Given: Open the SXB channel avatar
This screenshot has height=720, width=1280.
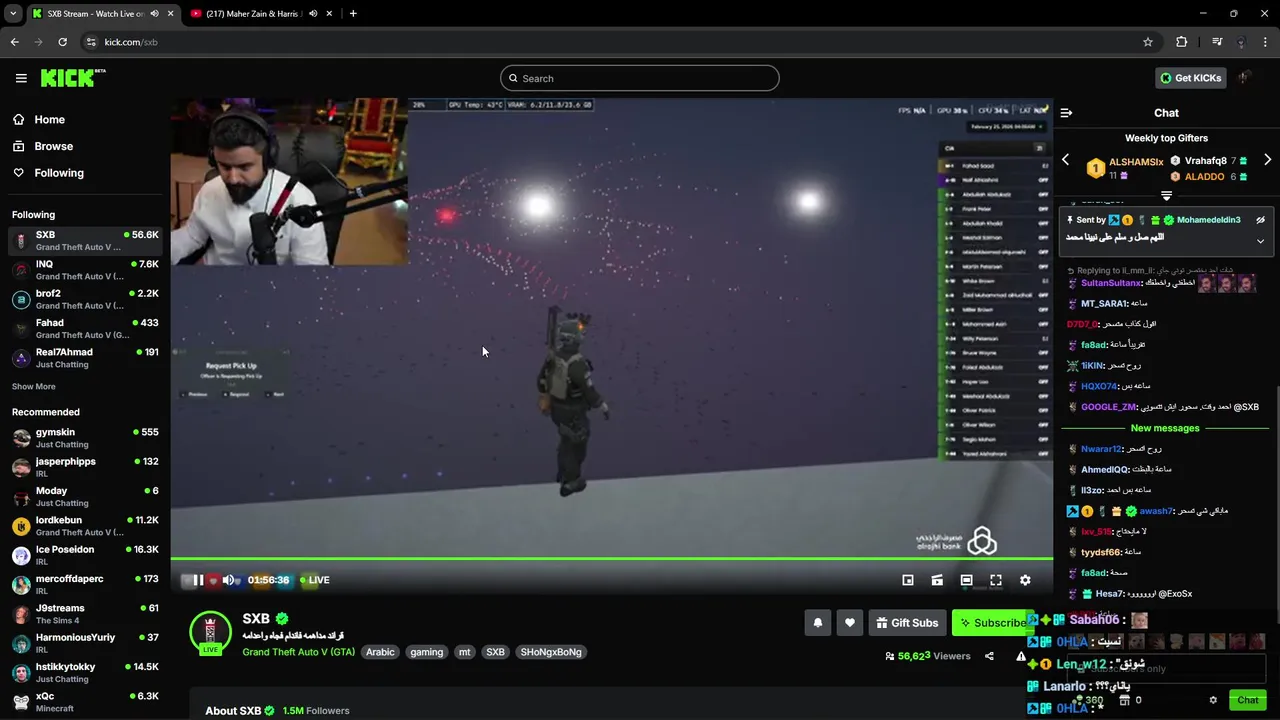Looking at the screenshot, I should coord(210,632).
